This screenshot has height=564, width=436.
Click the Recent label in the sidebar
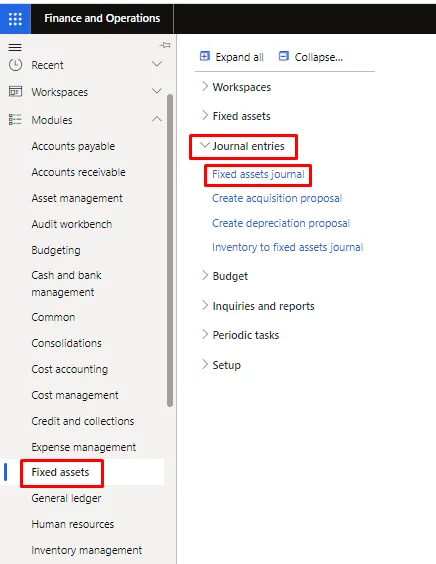click(x=47, y=65)
